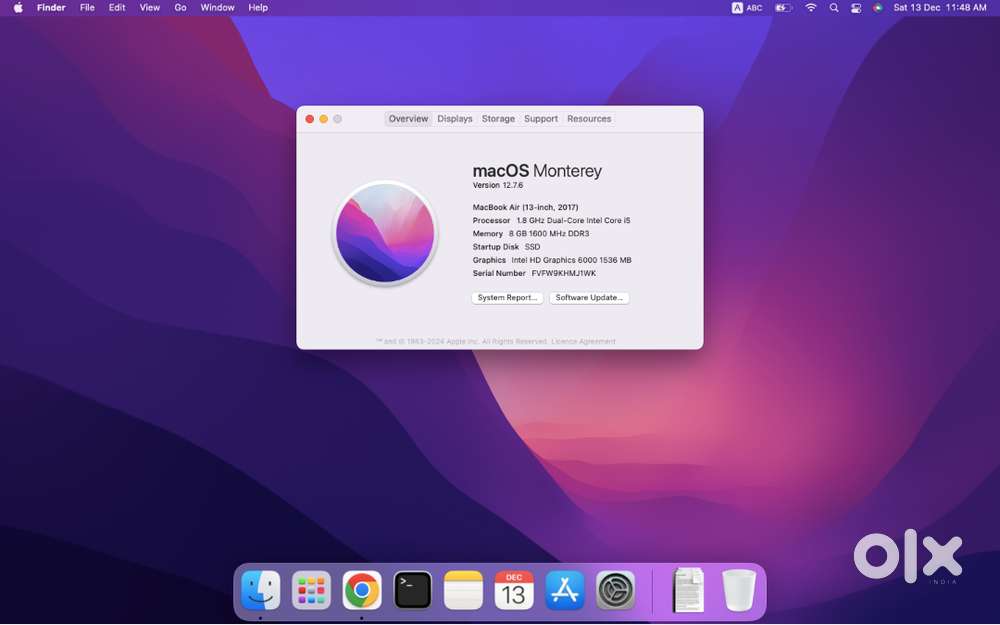Open the Calendar app showing Dec 13
Image resolution: width=1000 pixels, height=625 pixels.
click(x=513, y=590)
